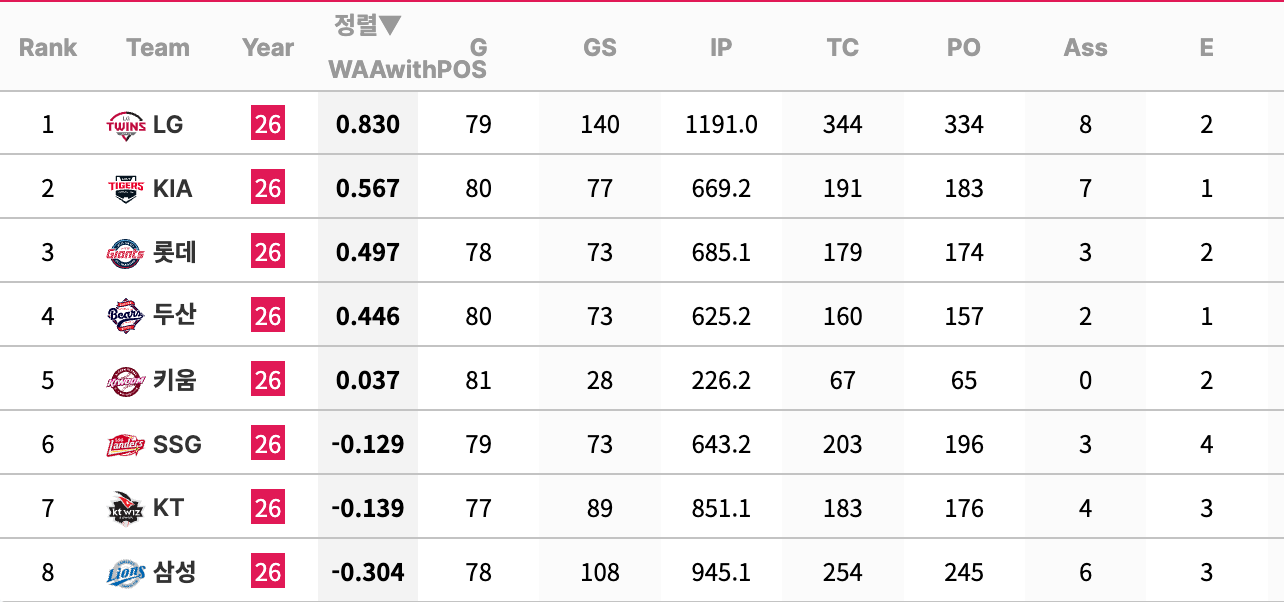Image resolution: width=1284 pixels, height=602 pixels.
Task: Click the Kiwoom Heroes logo icon
Action: [x=126, y=380]
